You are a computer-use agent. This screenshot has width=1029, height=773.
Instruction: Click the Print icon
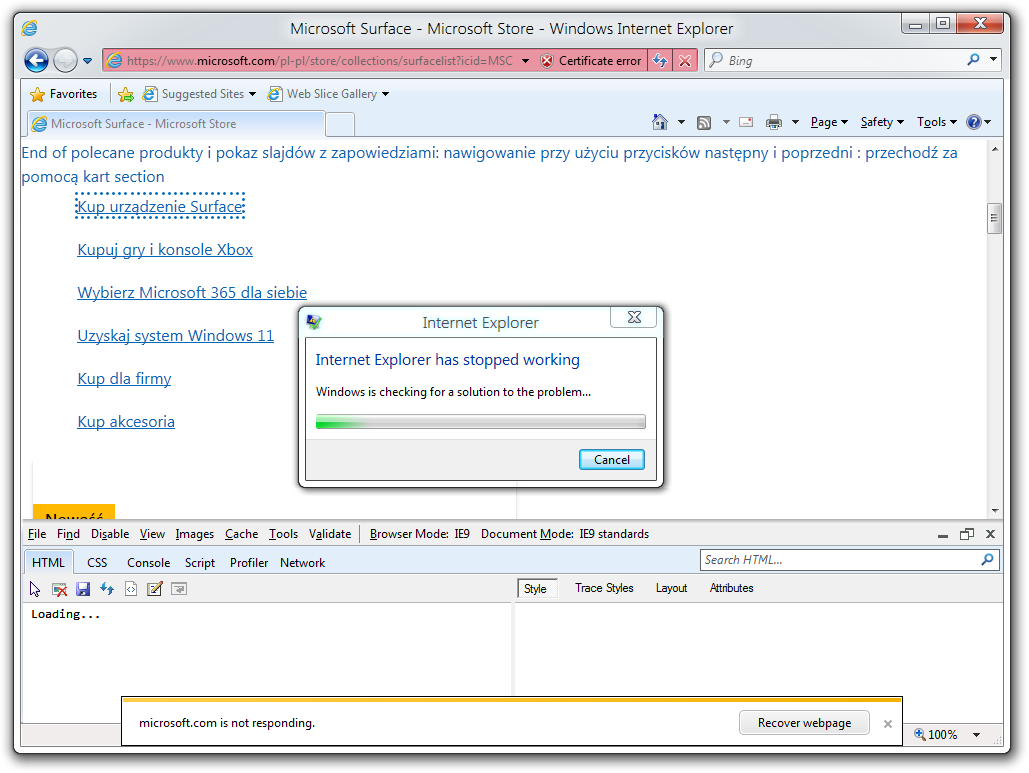pos(774,122)
